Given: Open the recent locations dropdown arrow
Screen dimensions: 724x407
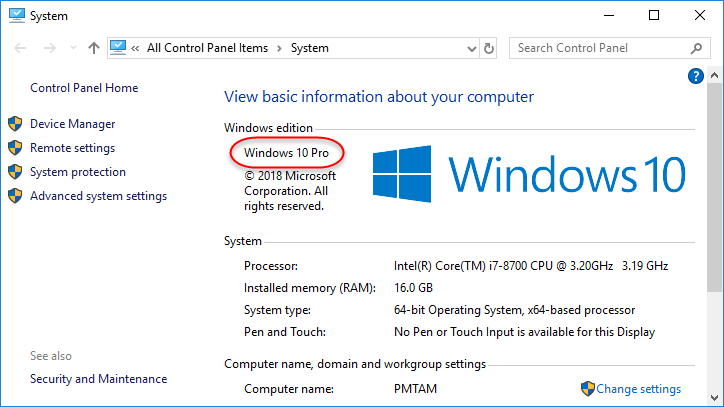Looking at the screenshot, I should click(70, 48).
